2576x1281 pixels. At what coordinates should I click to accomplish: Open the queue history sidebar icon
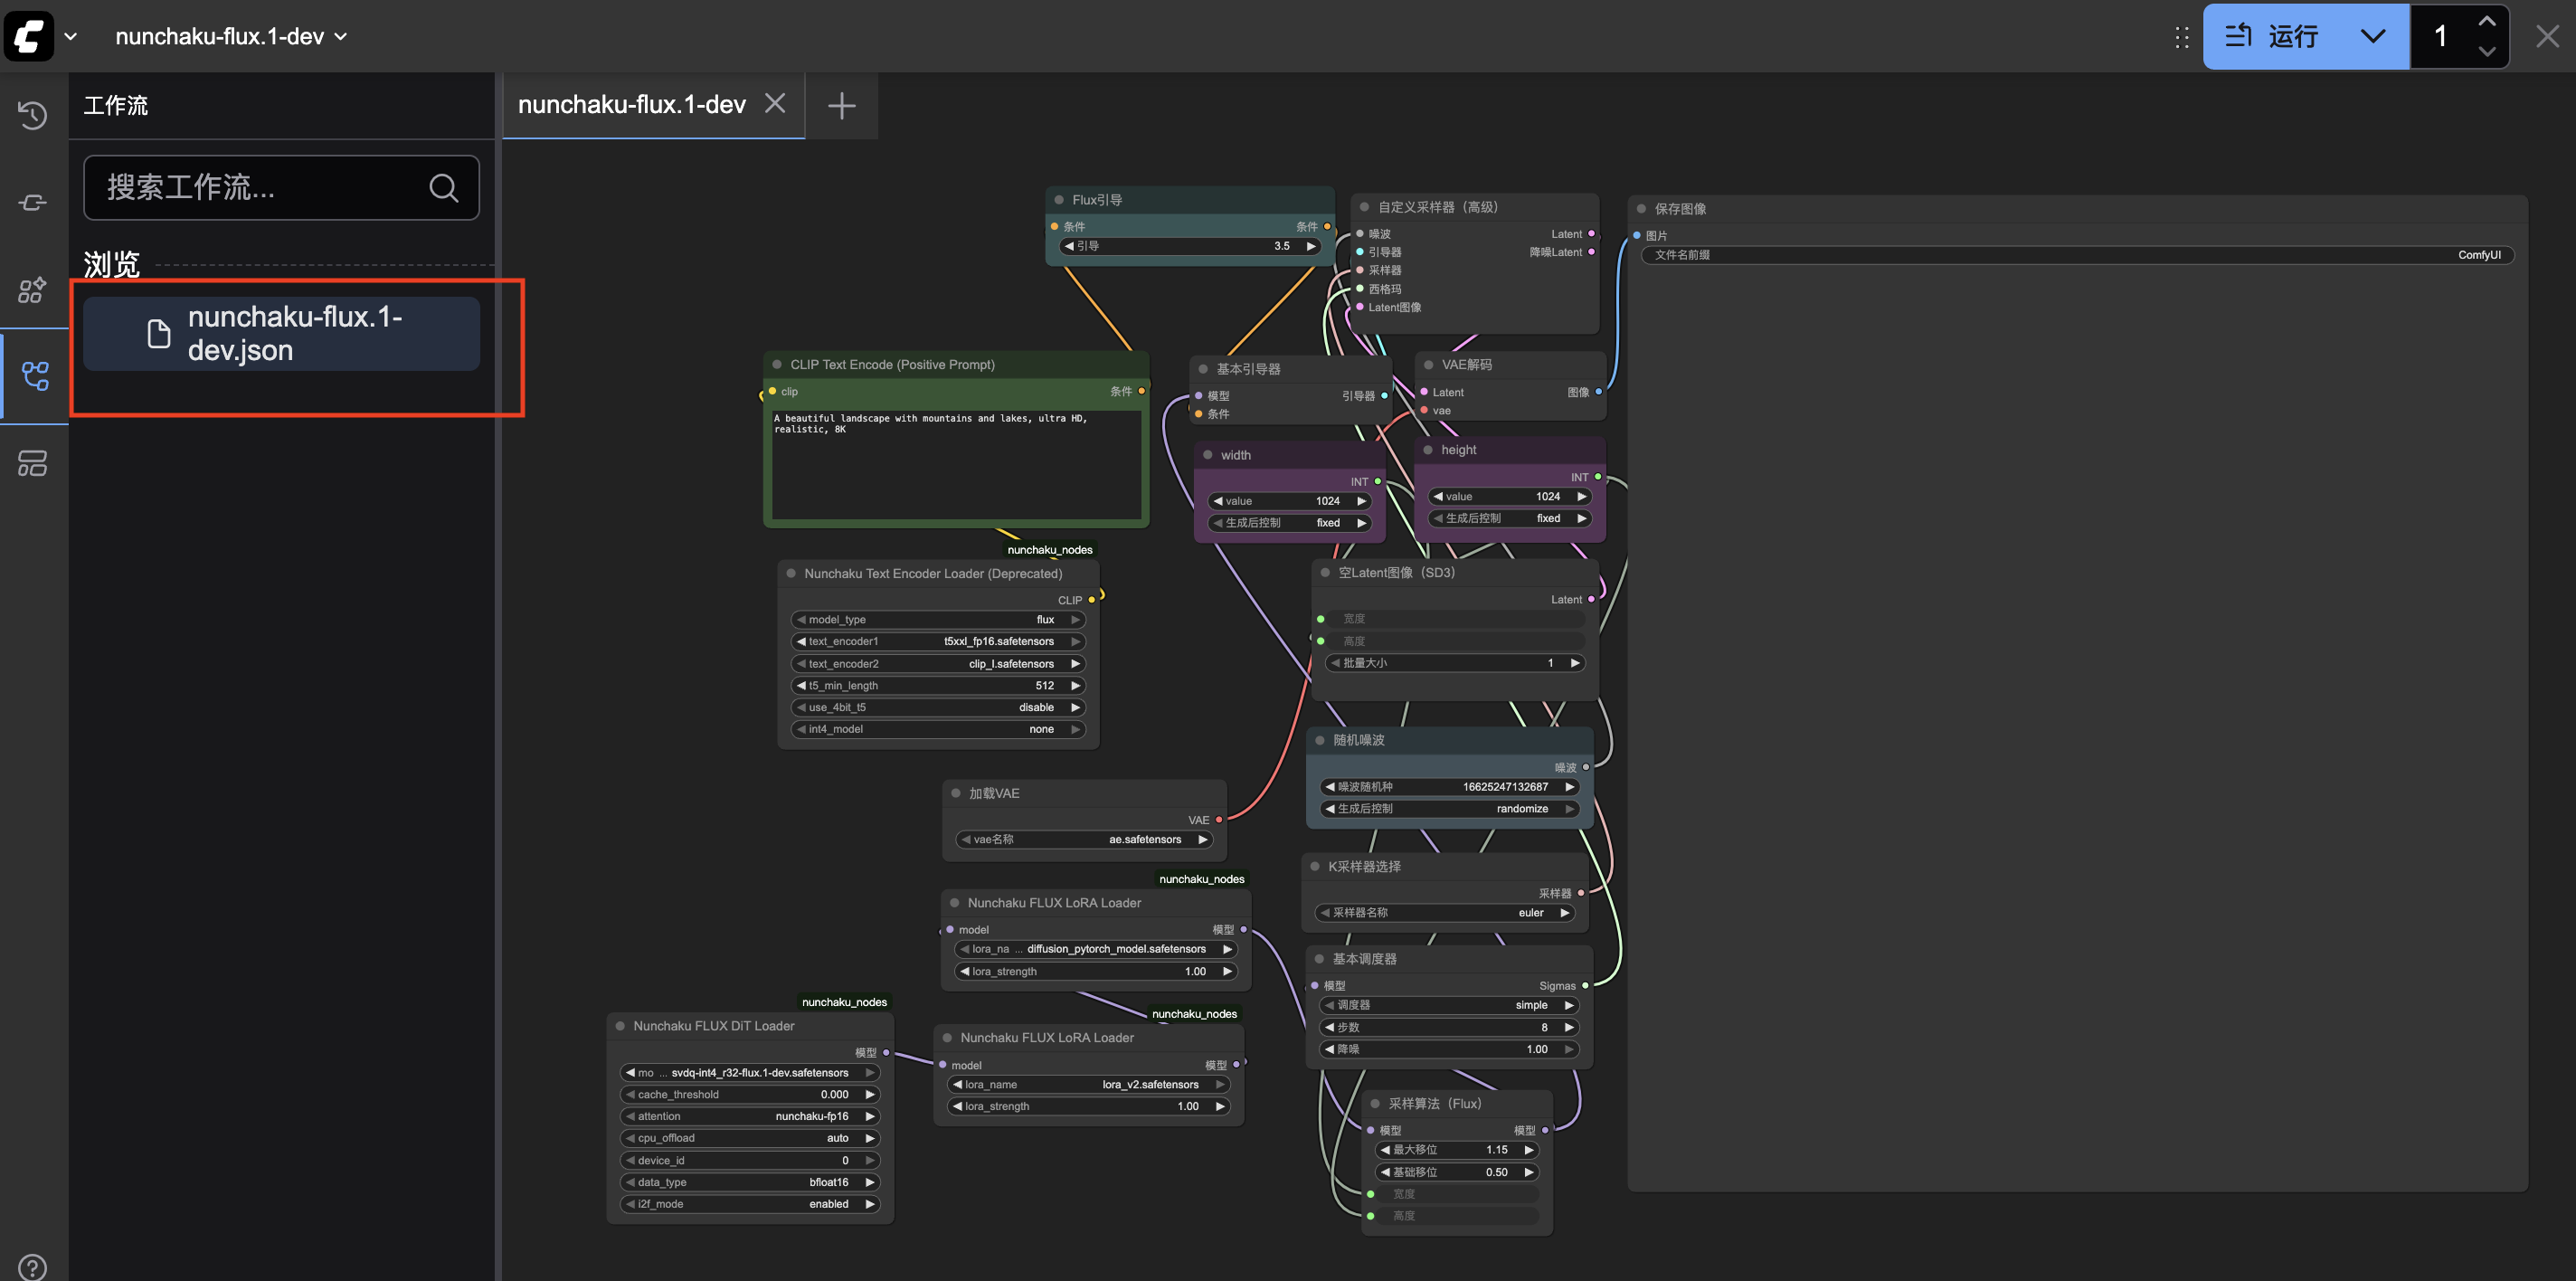pyautogui.click(x=33, y=115)
